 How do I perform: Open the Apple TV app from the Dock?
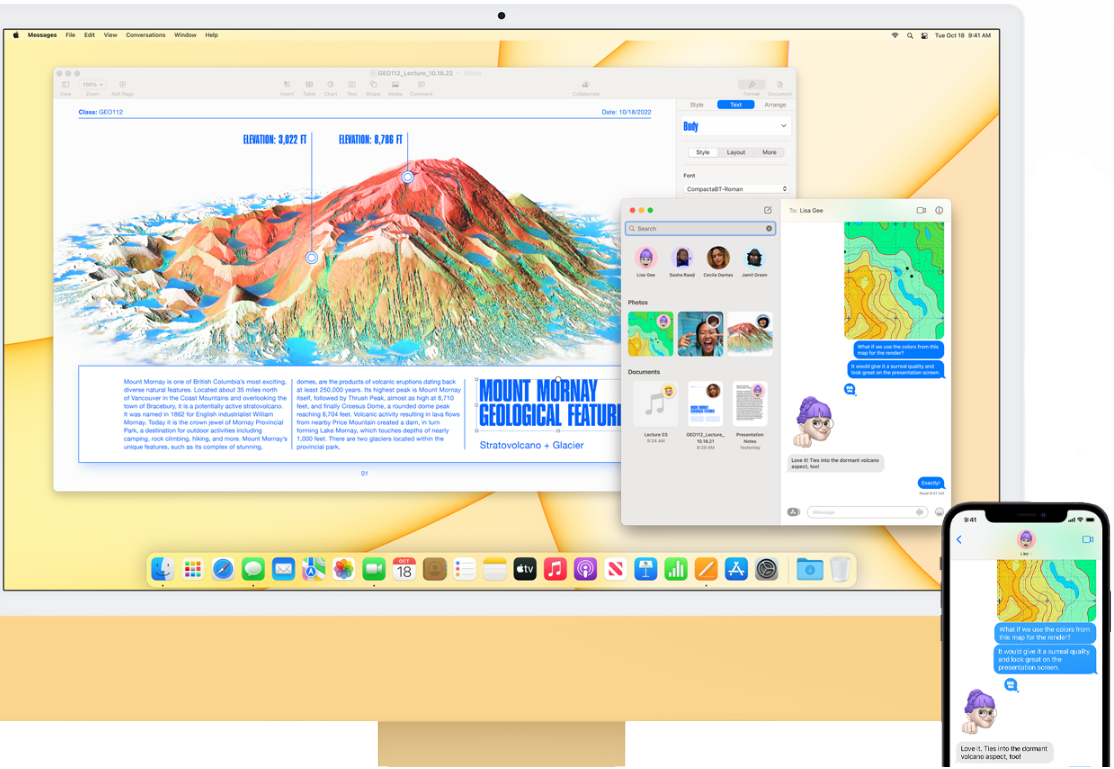[525, 569]
